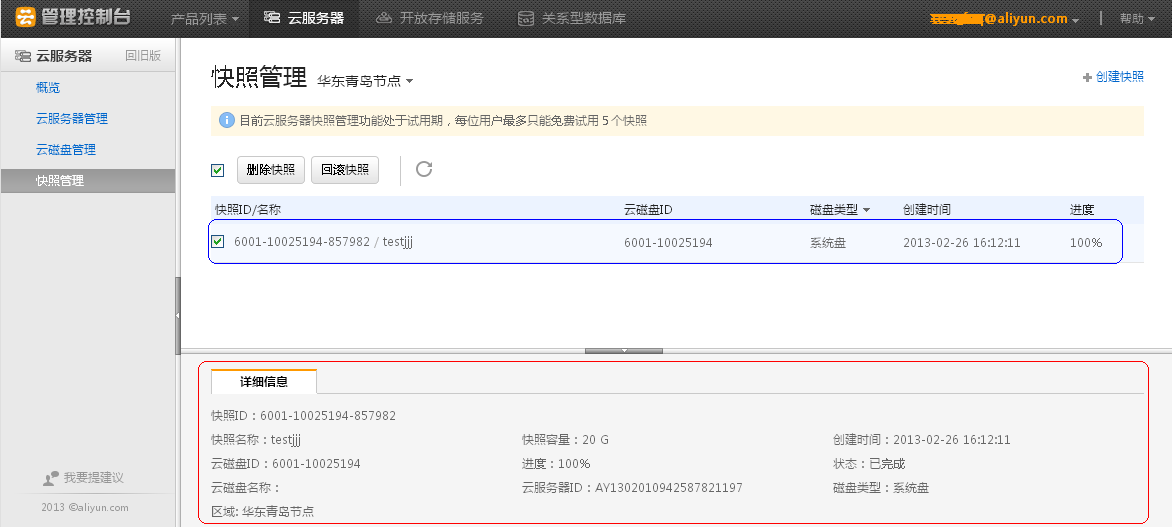Open the 产品列表 dropdown menu
Screen dimensions: 1172x527
pos(204,18)
